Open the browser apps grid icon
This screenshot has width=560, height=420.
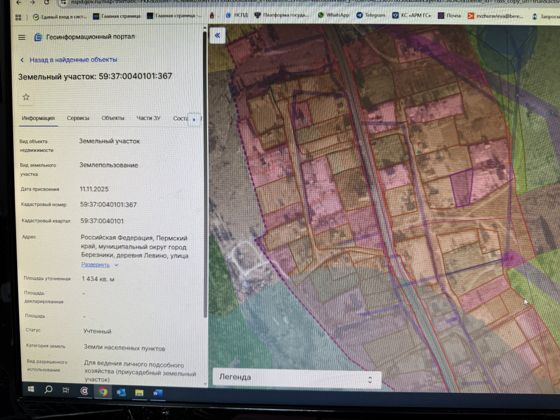click(x=18, y=17)
